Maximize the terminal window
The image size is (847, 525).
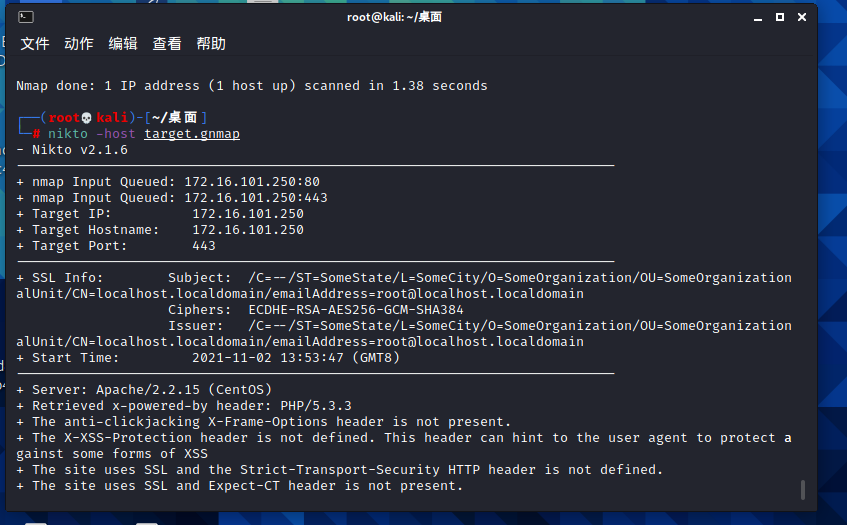[780, 17]
